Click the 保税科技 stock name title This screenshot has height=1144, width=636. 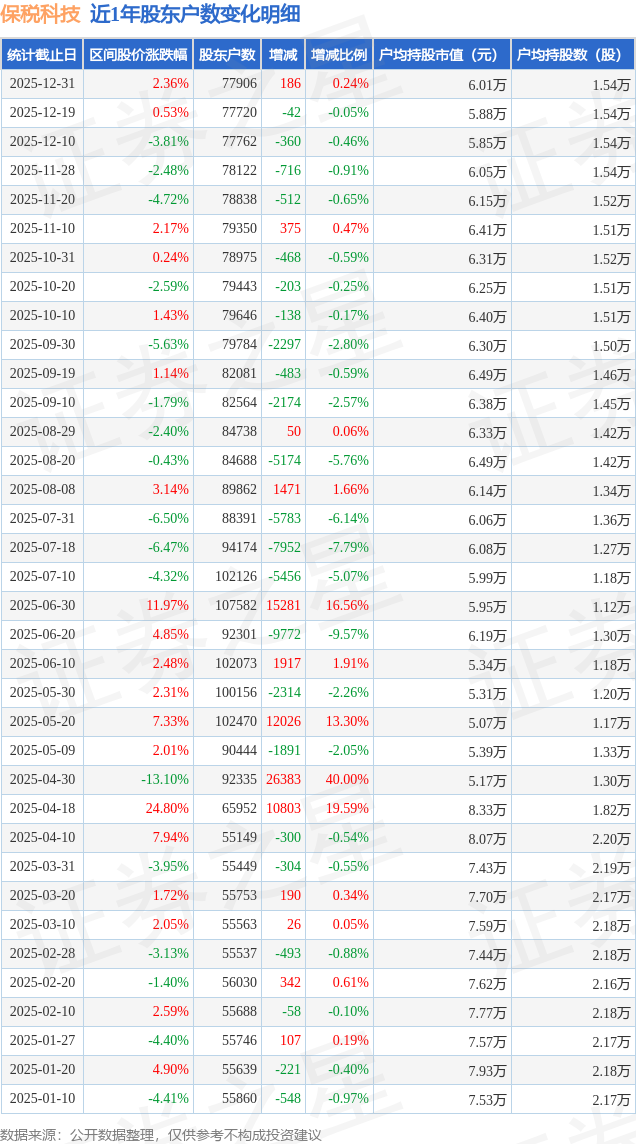tap(41, 14)
